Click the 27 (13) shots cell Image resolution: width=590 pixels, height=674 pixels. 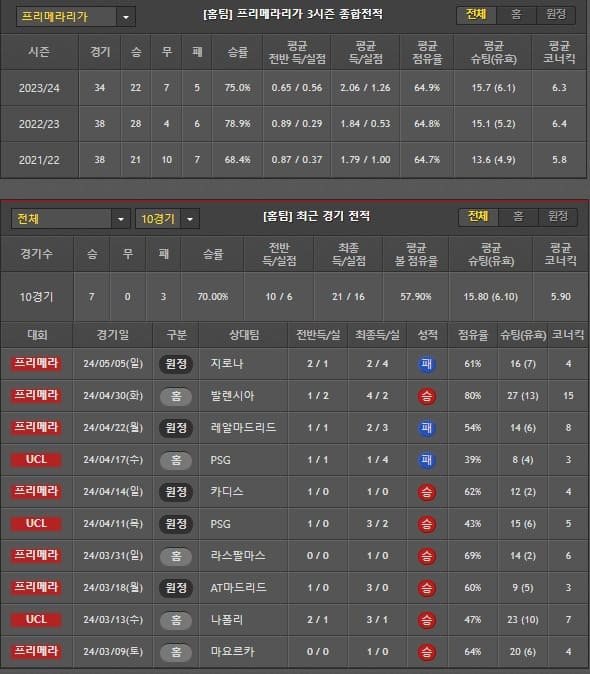click(x=523, y=395)
